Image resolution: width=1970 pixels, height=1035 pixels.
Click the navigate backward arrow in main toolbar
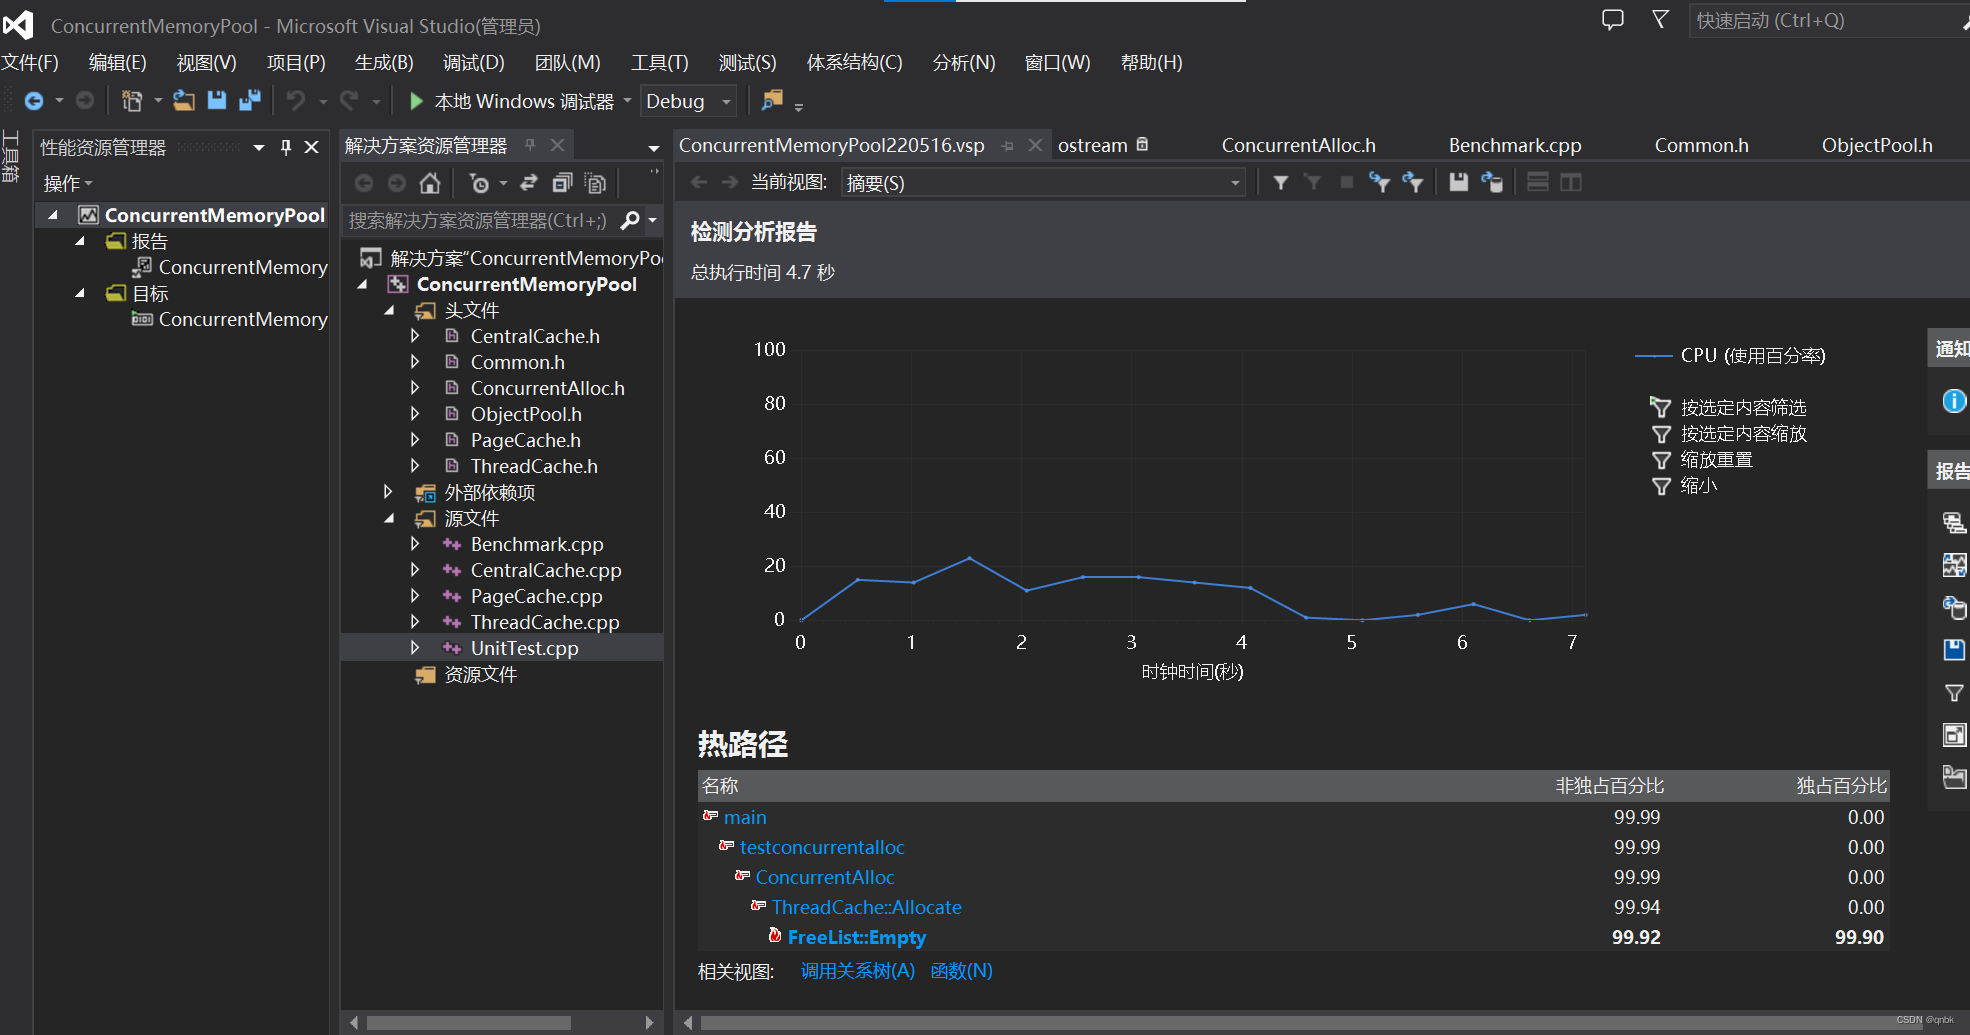tap(34, 101)
